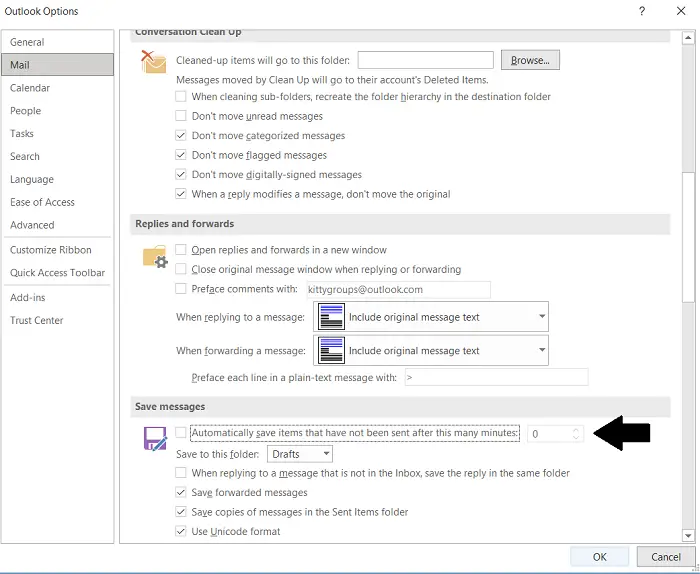Uncheck Save copies in Sent Items folder
This screenshot has width=700, height=574.
[181, 512]
